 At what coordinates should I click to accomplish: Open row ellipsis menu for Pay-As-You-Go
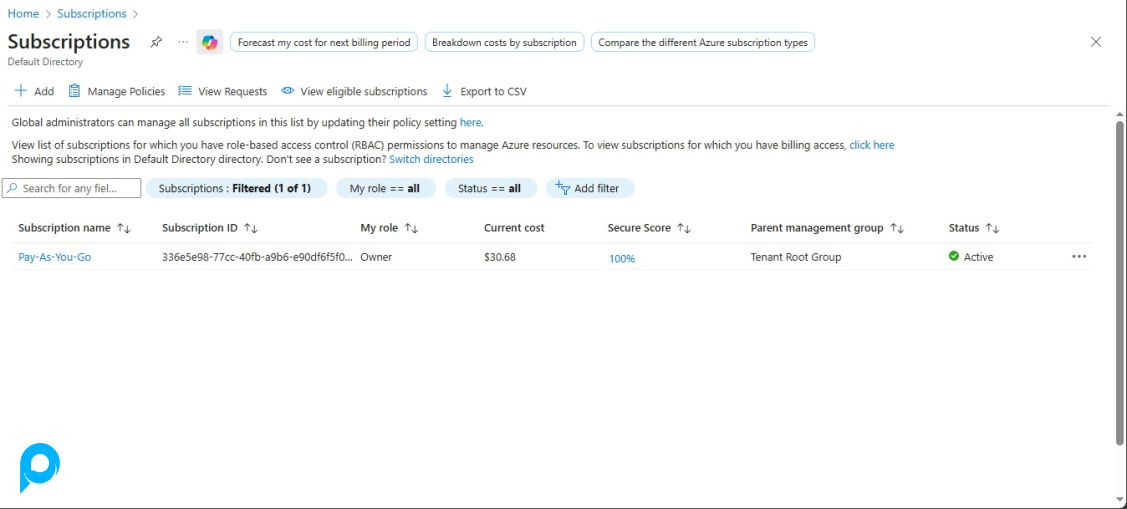coord(1079,257)
